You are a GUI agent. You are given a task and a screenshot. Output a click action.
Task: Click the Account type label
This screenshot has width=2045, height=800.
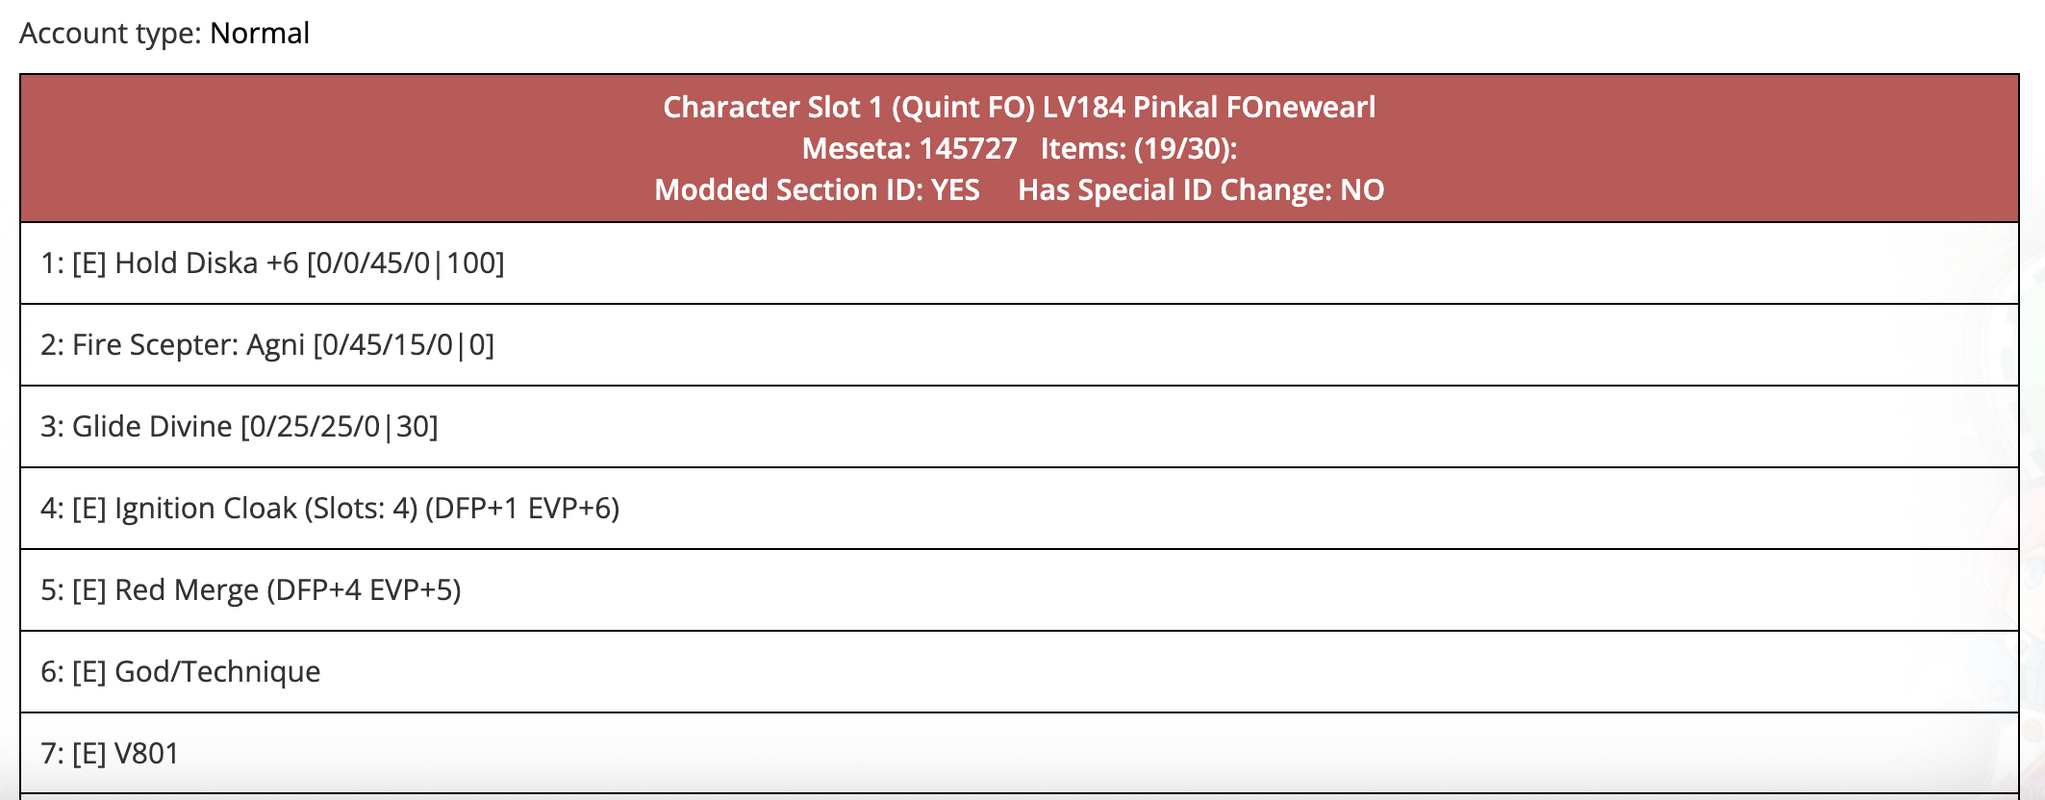[110, 34]
